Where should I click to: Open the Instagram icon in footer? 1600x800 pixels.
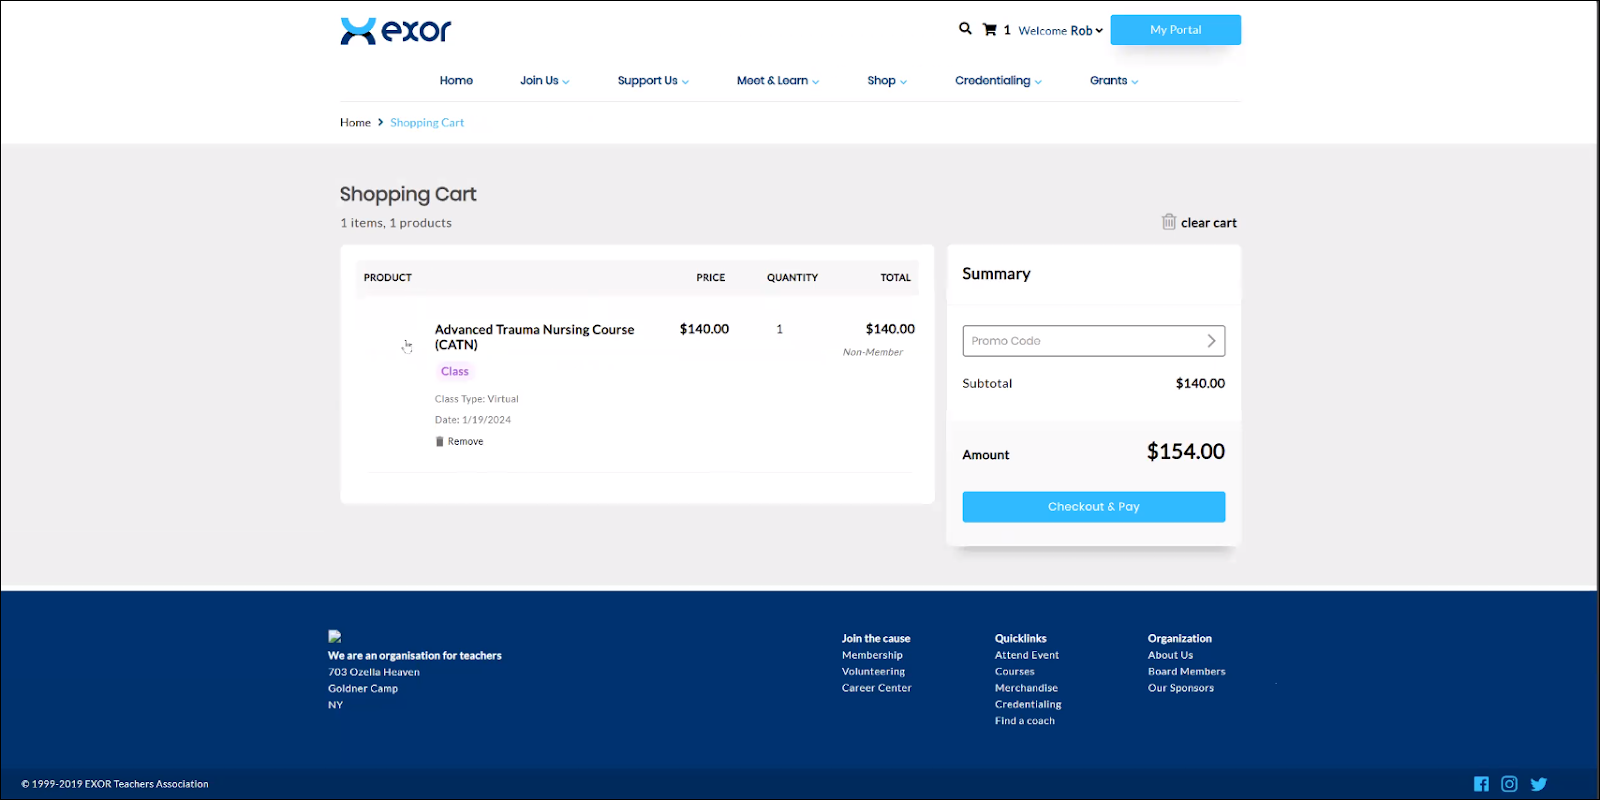(x=1509, y=784)
